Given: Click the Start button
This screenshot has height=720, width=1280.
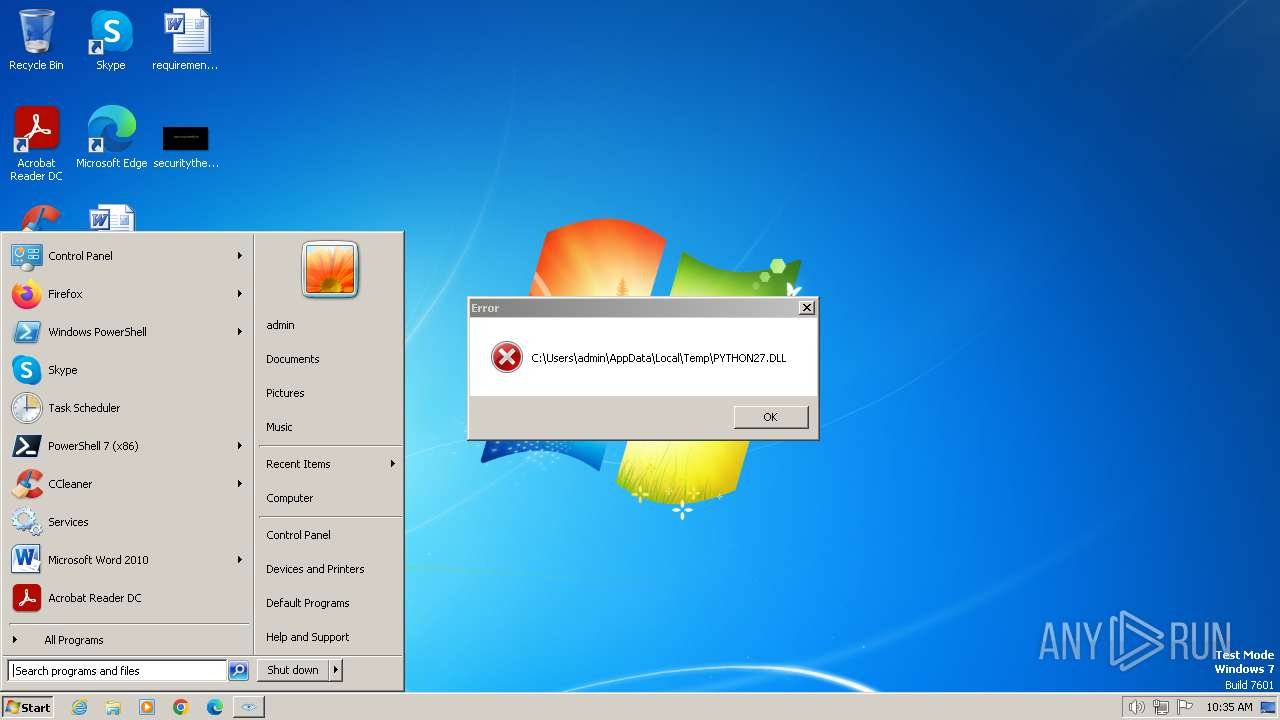Looking at the screenshot, I should [x=28, y=707].
